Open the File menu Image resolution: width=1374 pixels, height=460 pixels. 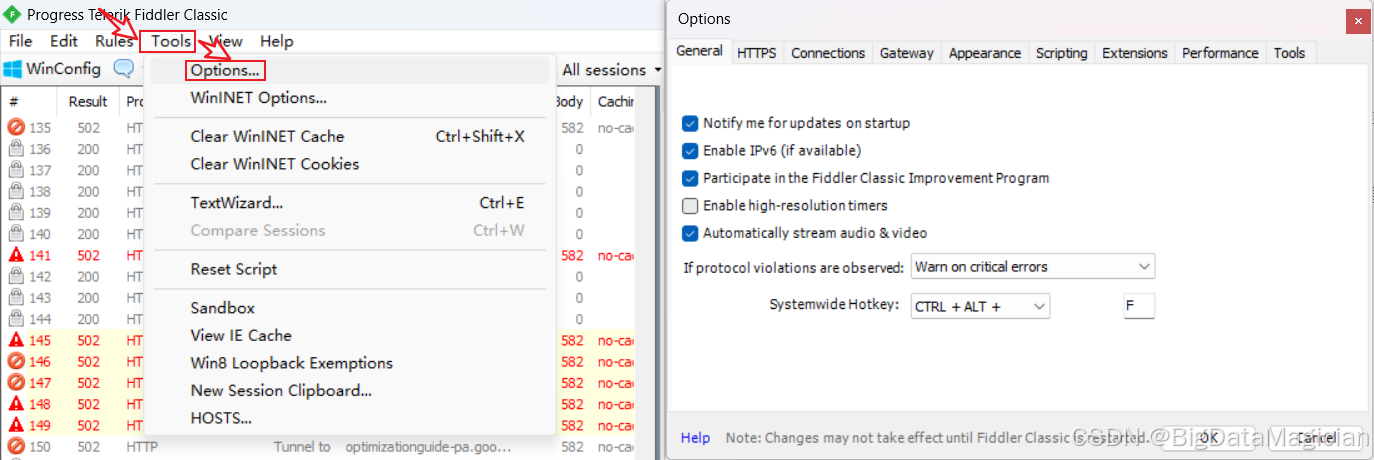click(20, 41)
